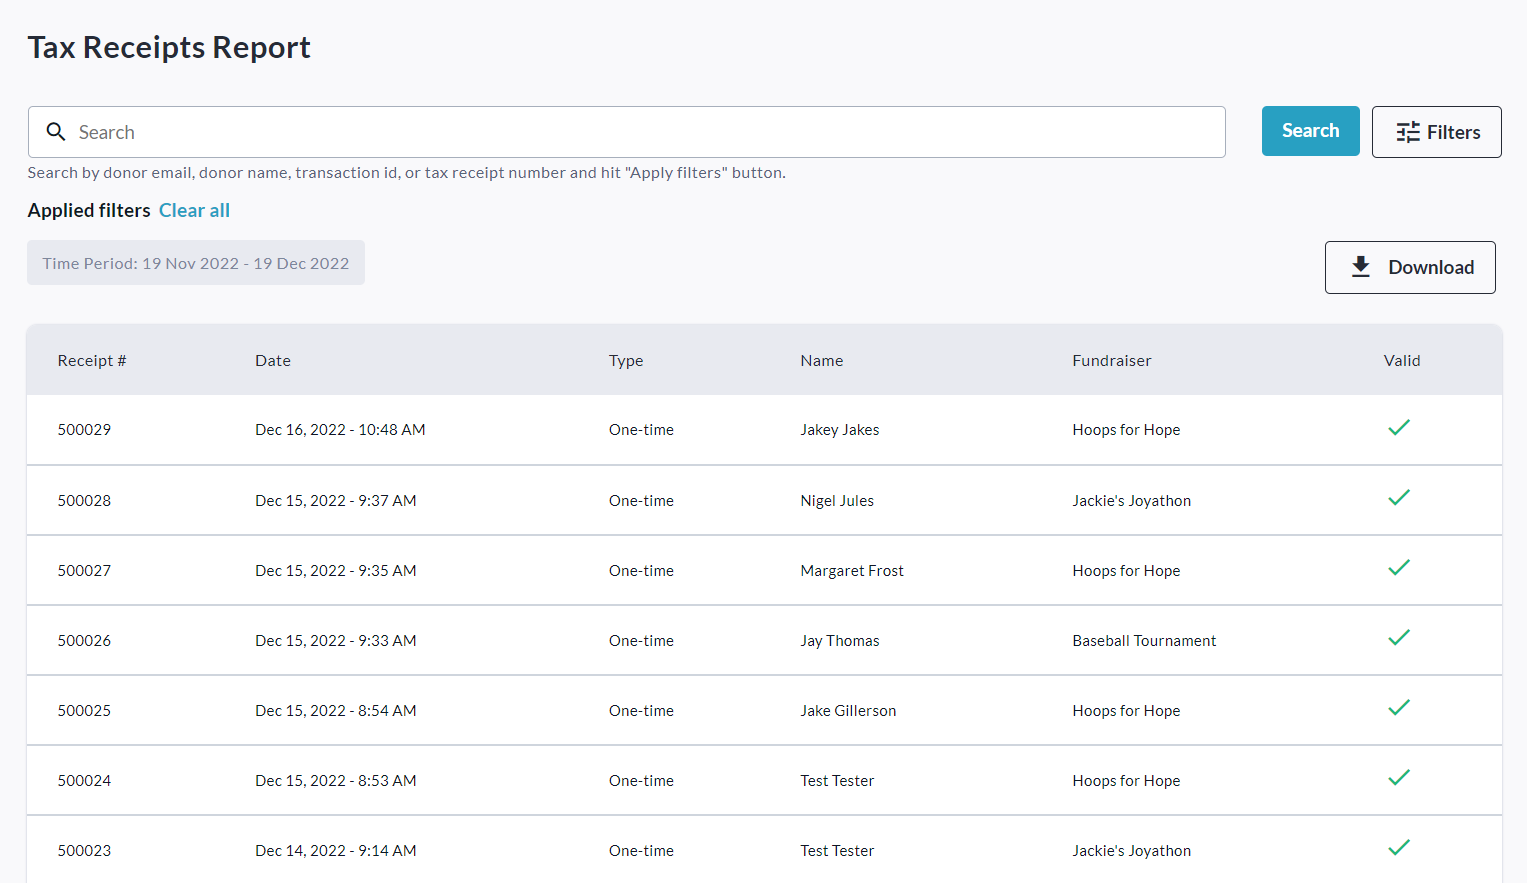Screen dimensions: 1527x883
Task: Open the Filters panel
Action: pos(1436,132)
